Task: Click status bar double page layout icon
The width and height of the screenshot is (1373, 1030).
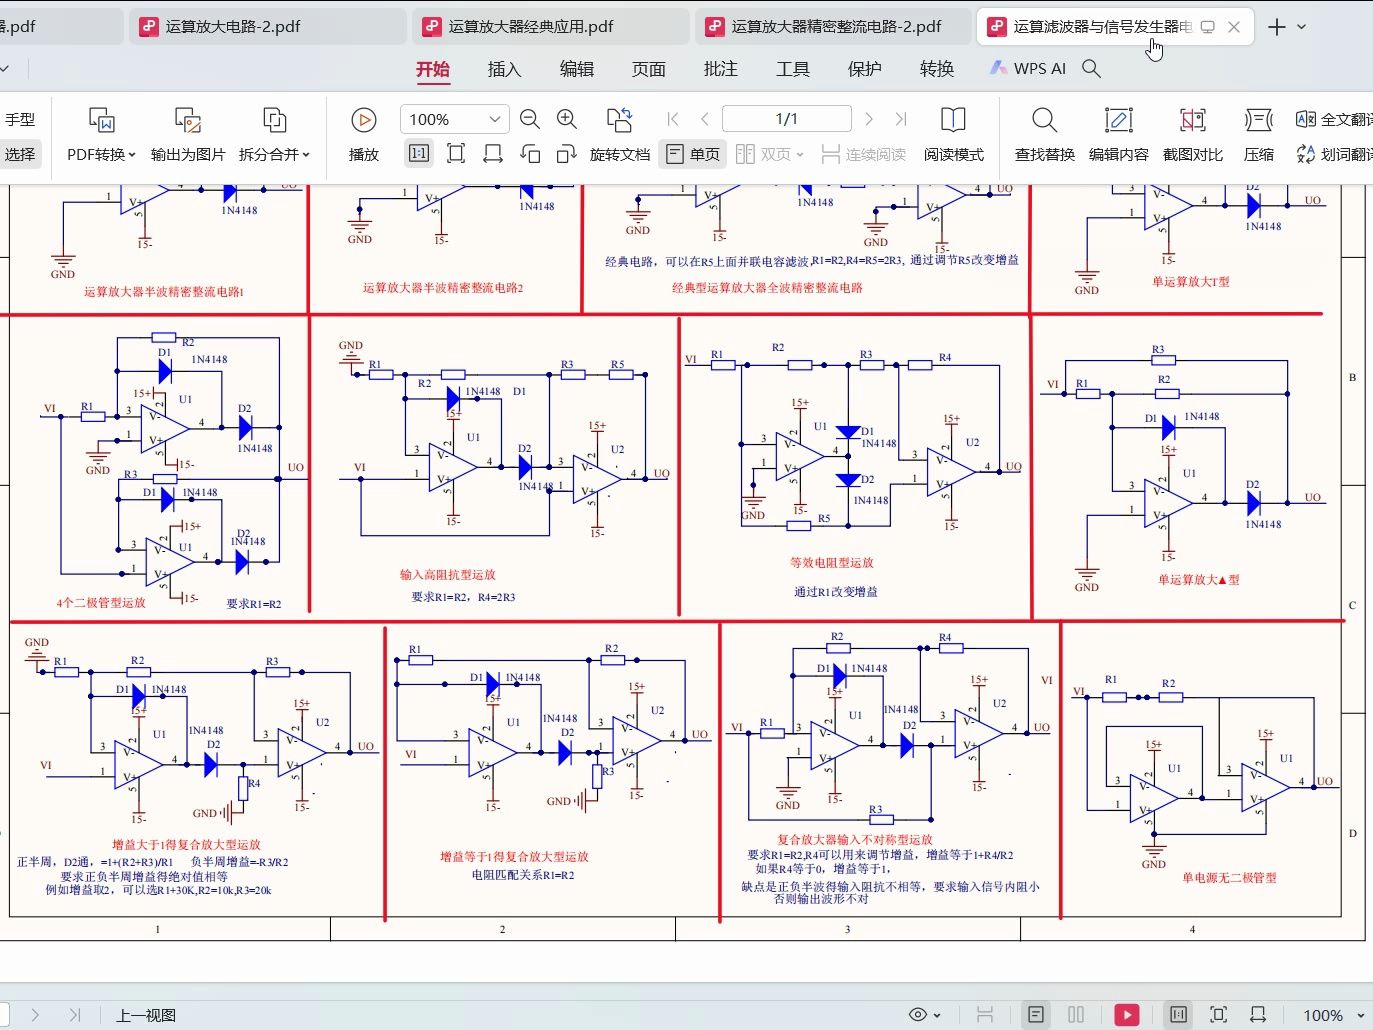Action: pyautogui.click(x=1076, y=1015)
